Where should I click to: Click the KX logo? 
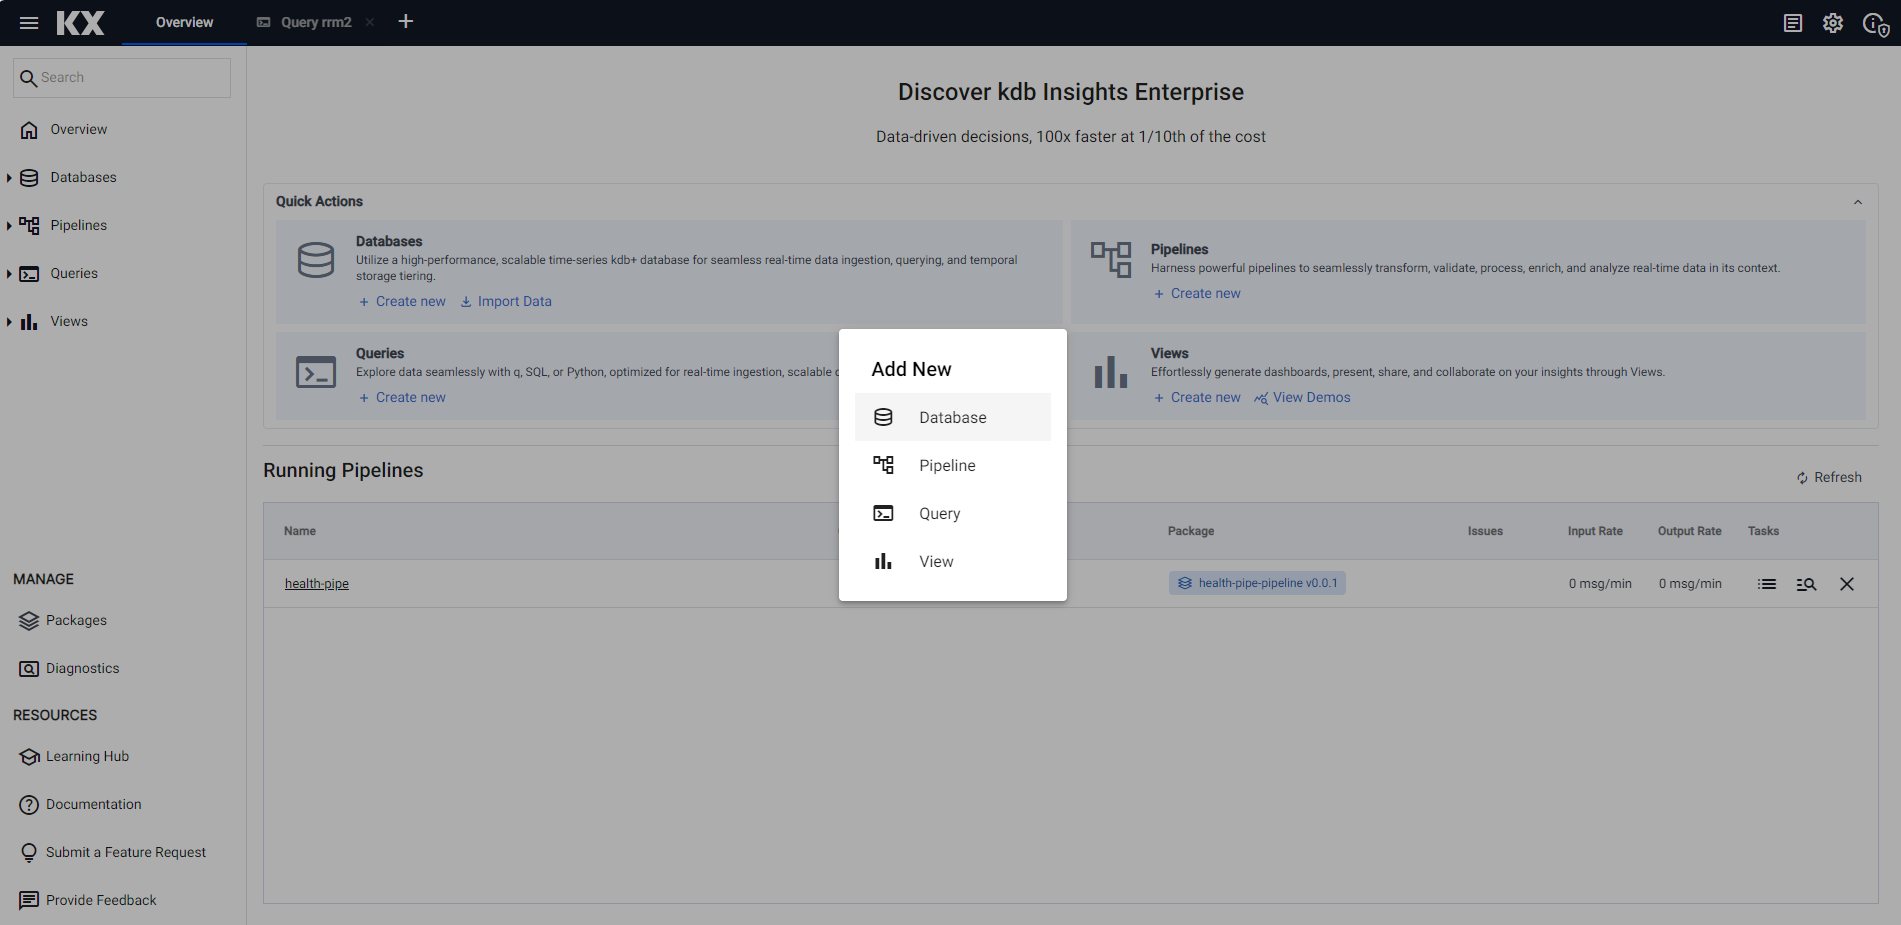click(80, 22)
